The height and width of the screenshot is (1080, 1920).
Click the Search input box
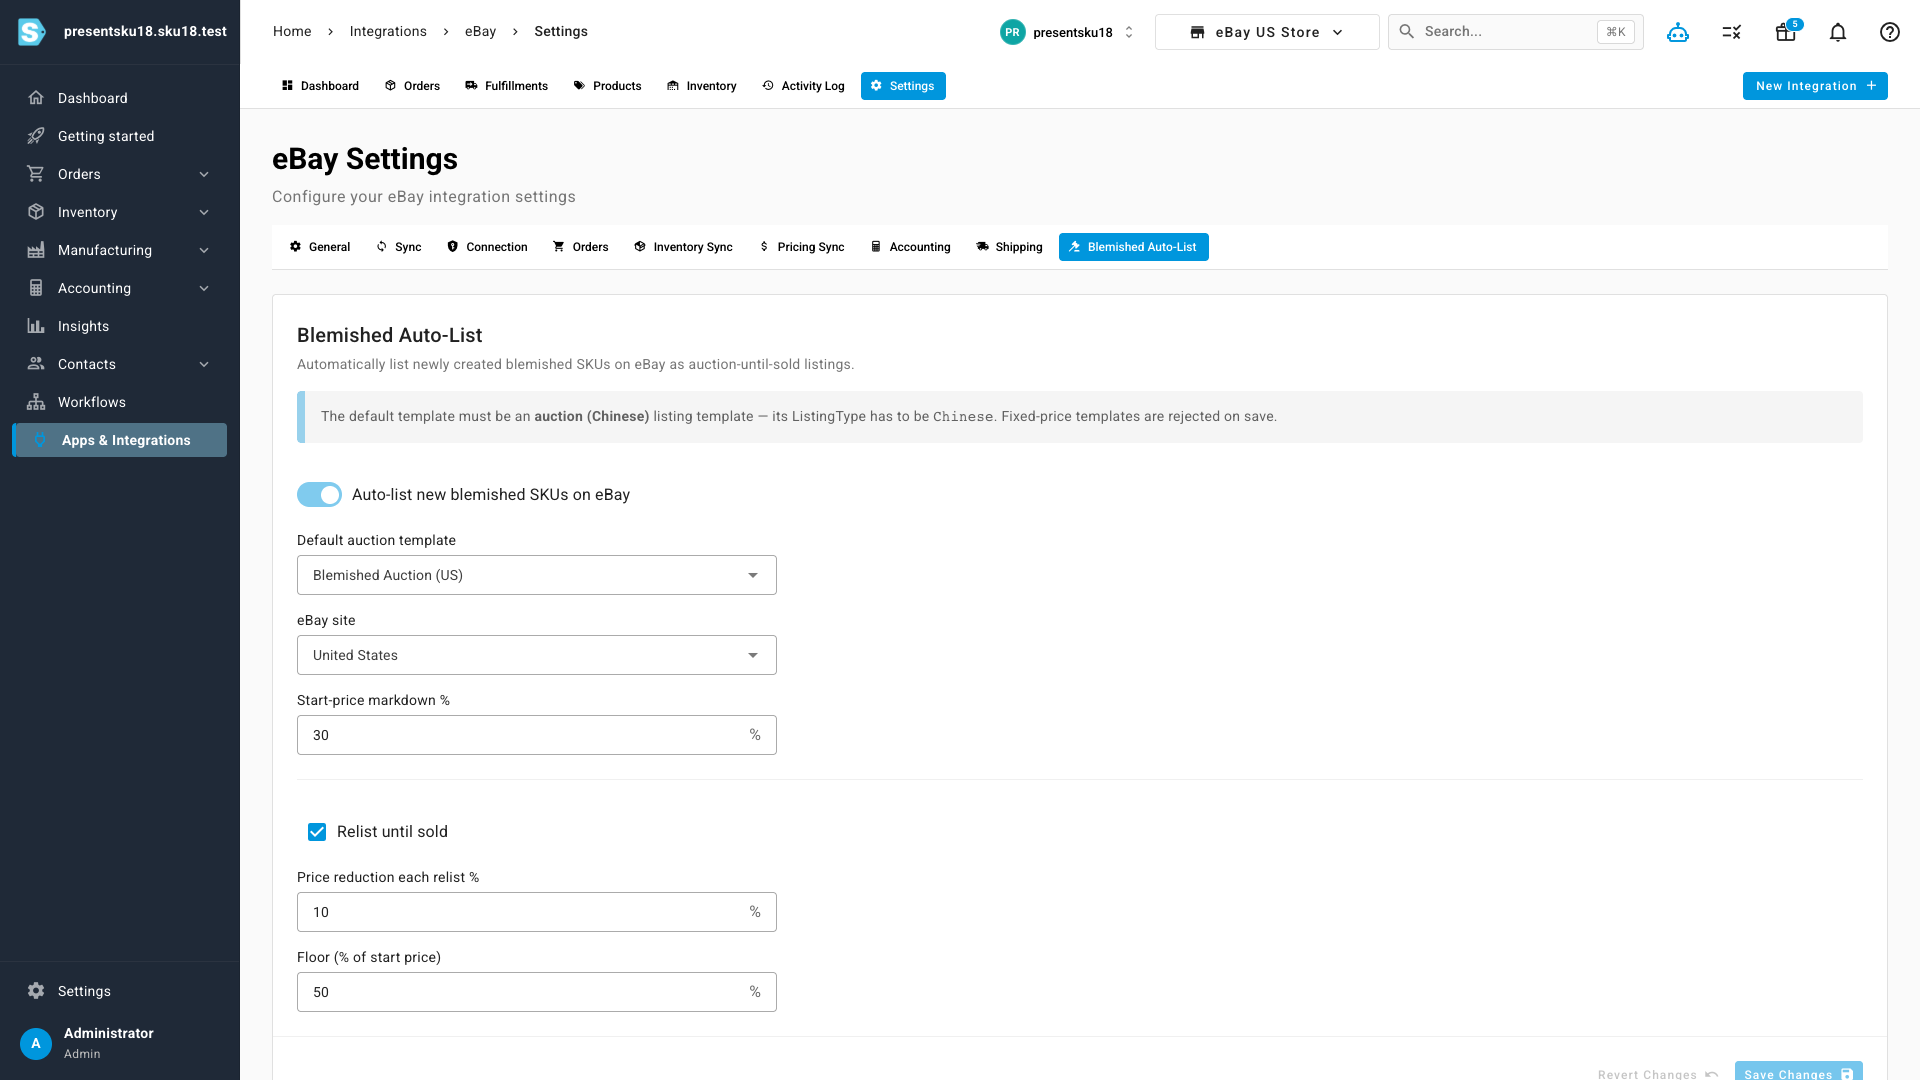1515,32
